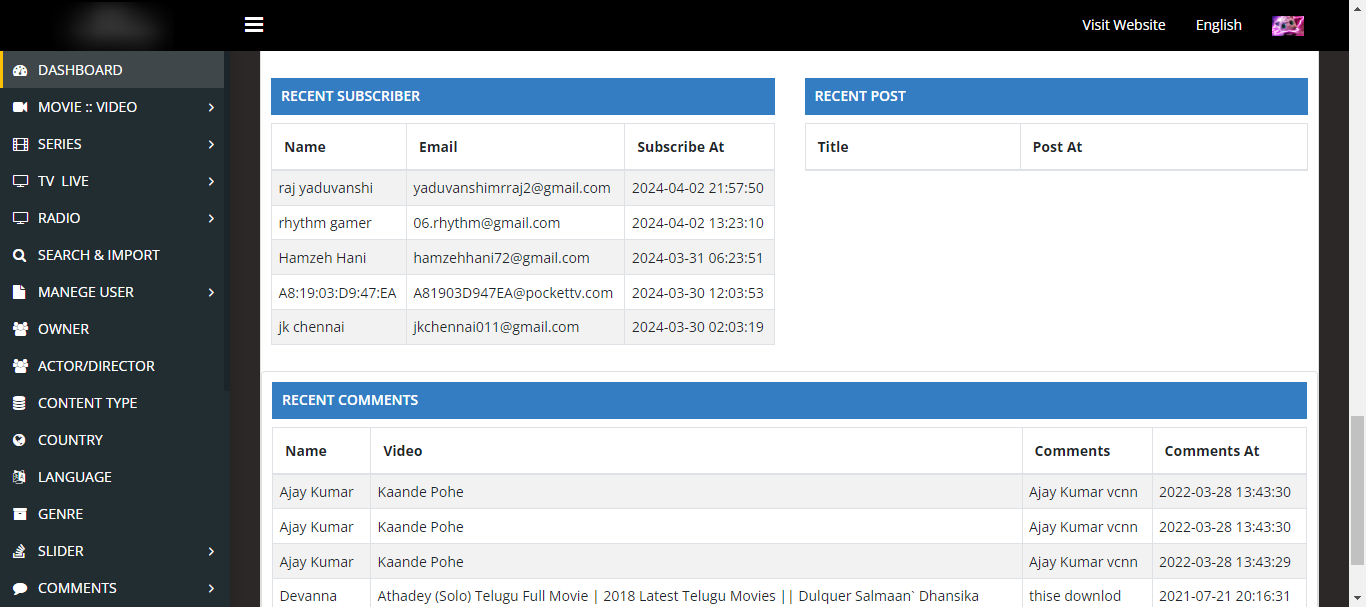
Task: Open the Actor/Director menu item
Action: click(96, 366)
